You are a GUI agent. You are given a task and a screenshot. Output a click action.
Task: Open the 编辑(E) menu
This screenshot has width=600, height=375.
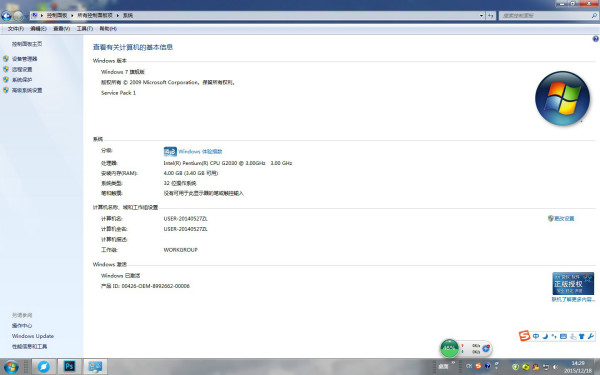click(38, 29)
